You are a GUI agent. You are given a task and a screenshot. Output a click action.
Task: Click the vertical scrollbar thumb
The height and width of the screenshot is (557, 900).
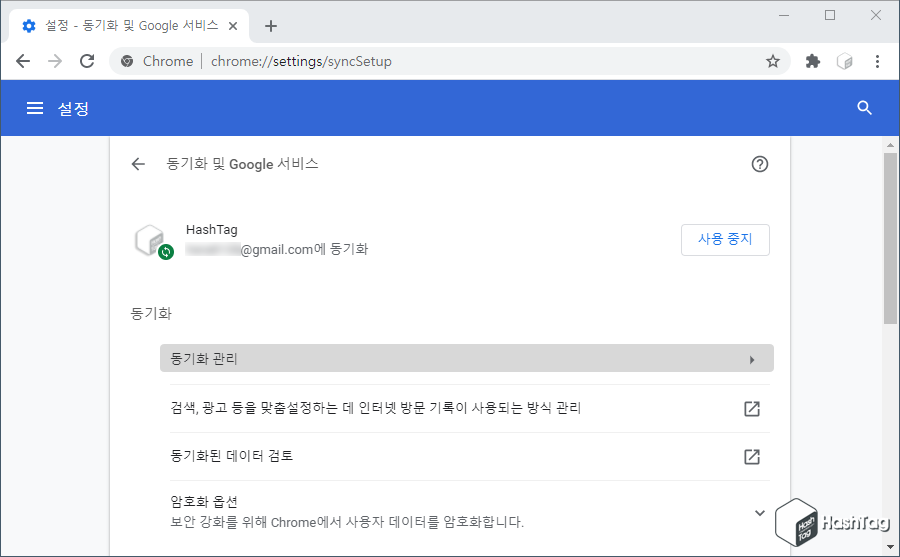(x=890, y=238)
